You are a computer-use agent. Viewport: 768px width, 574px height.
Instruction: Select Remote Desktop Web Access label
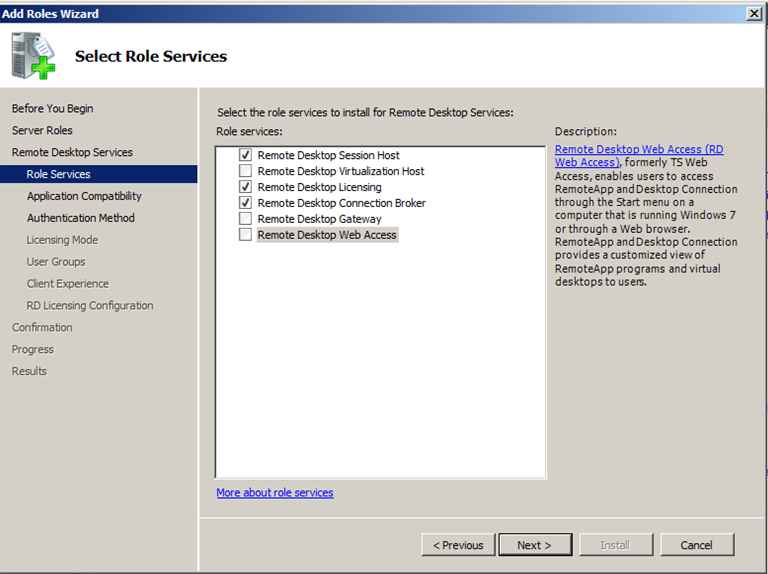click(x=327, y=235)
